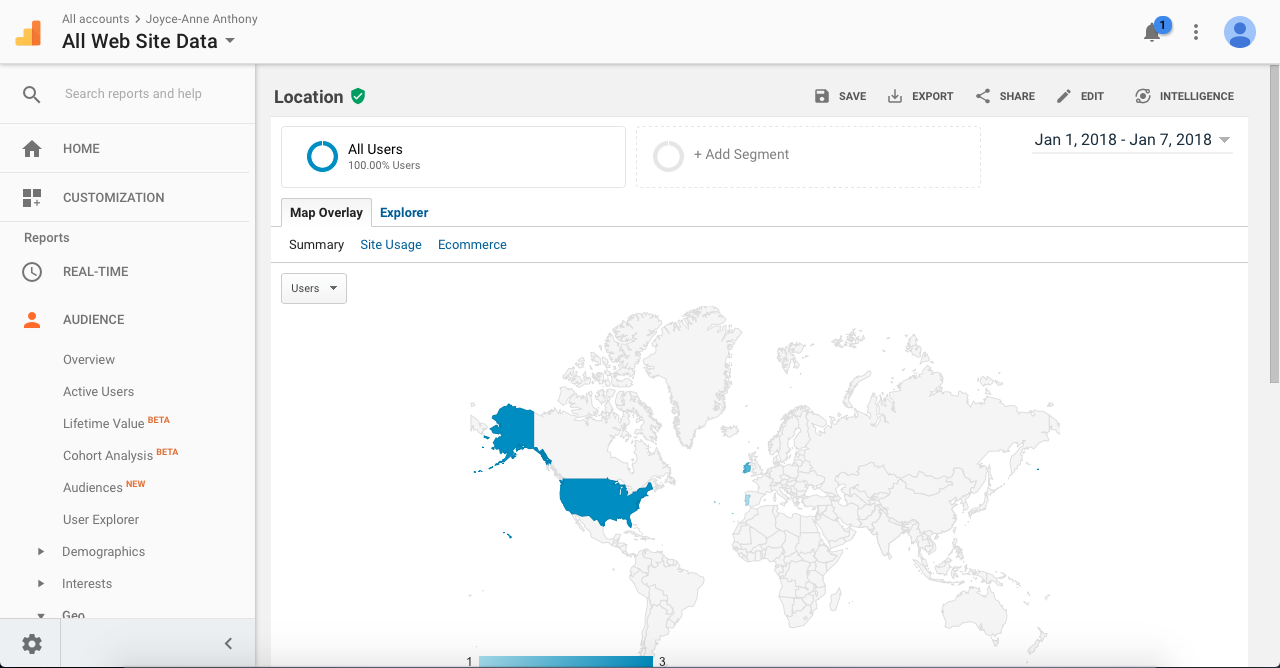This screenshot has height=668, width=1280.
Task: Switch to the Explorer tab
Action: (404, 212)
